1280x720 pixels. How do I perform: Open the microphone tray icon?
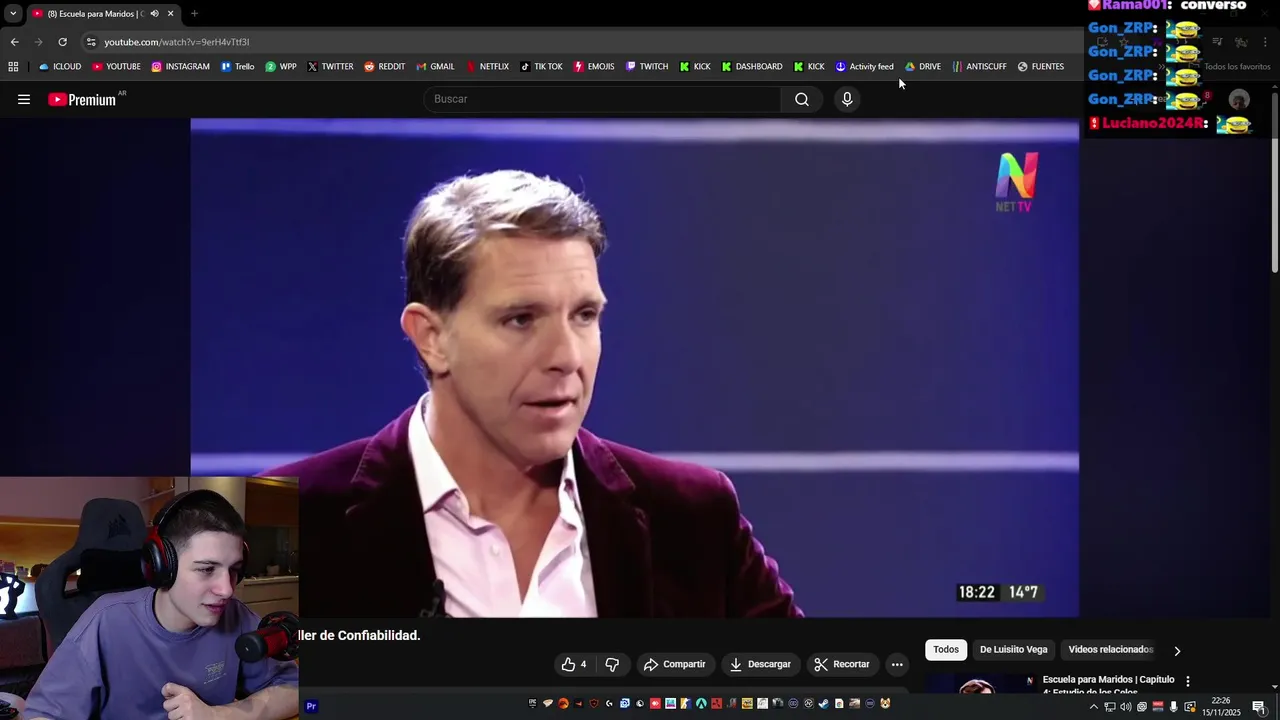point(1174,707)
